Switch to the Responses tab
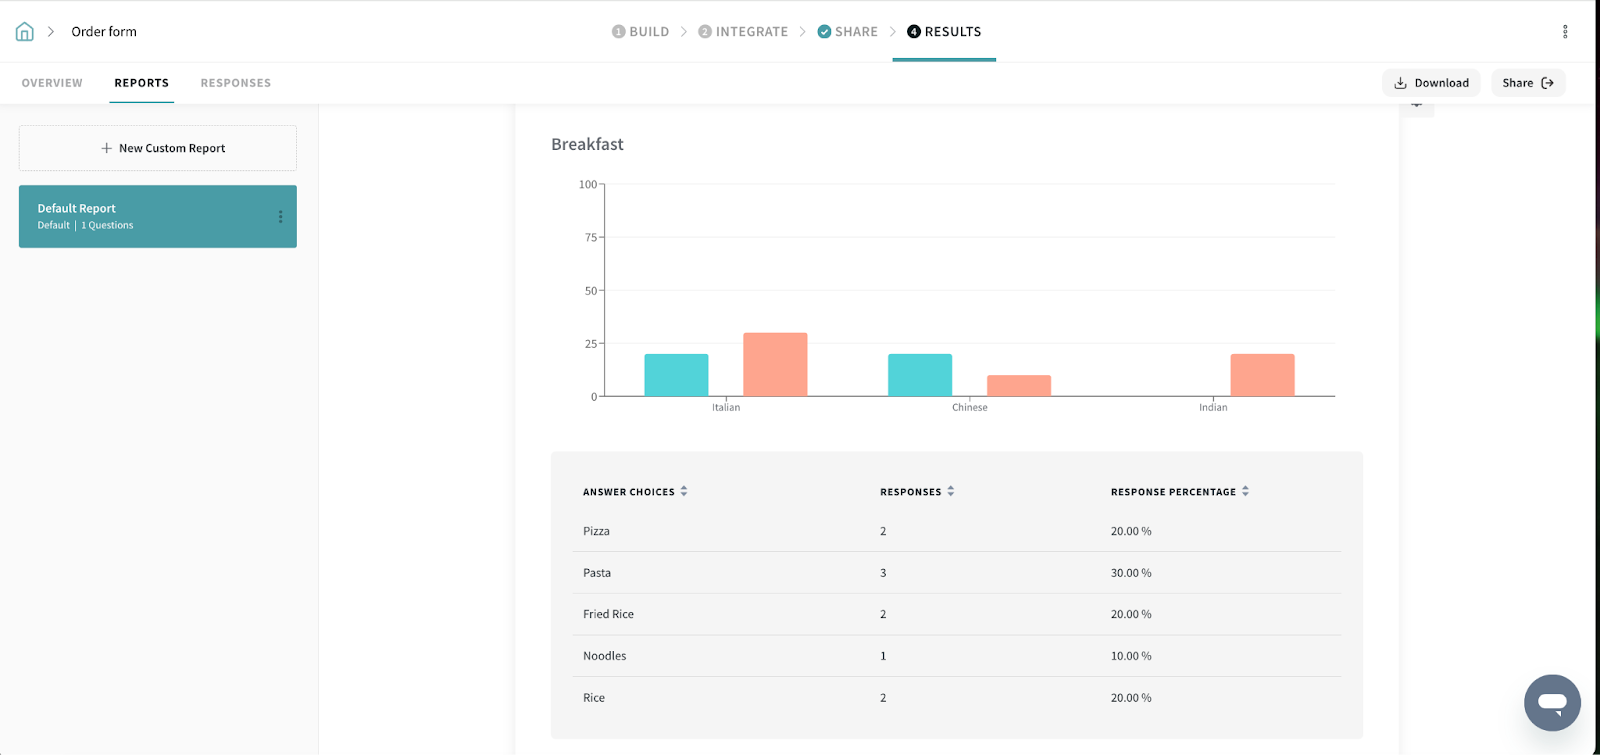Screen dimensions: 1600x755 tap(235, 83)
